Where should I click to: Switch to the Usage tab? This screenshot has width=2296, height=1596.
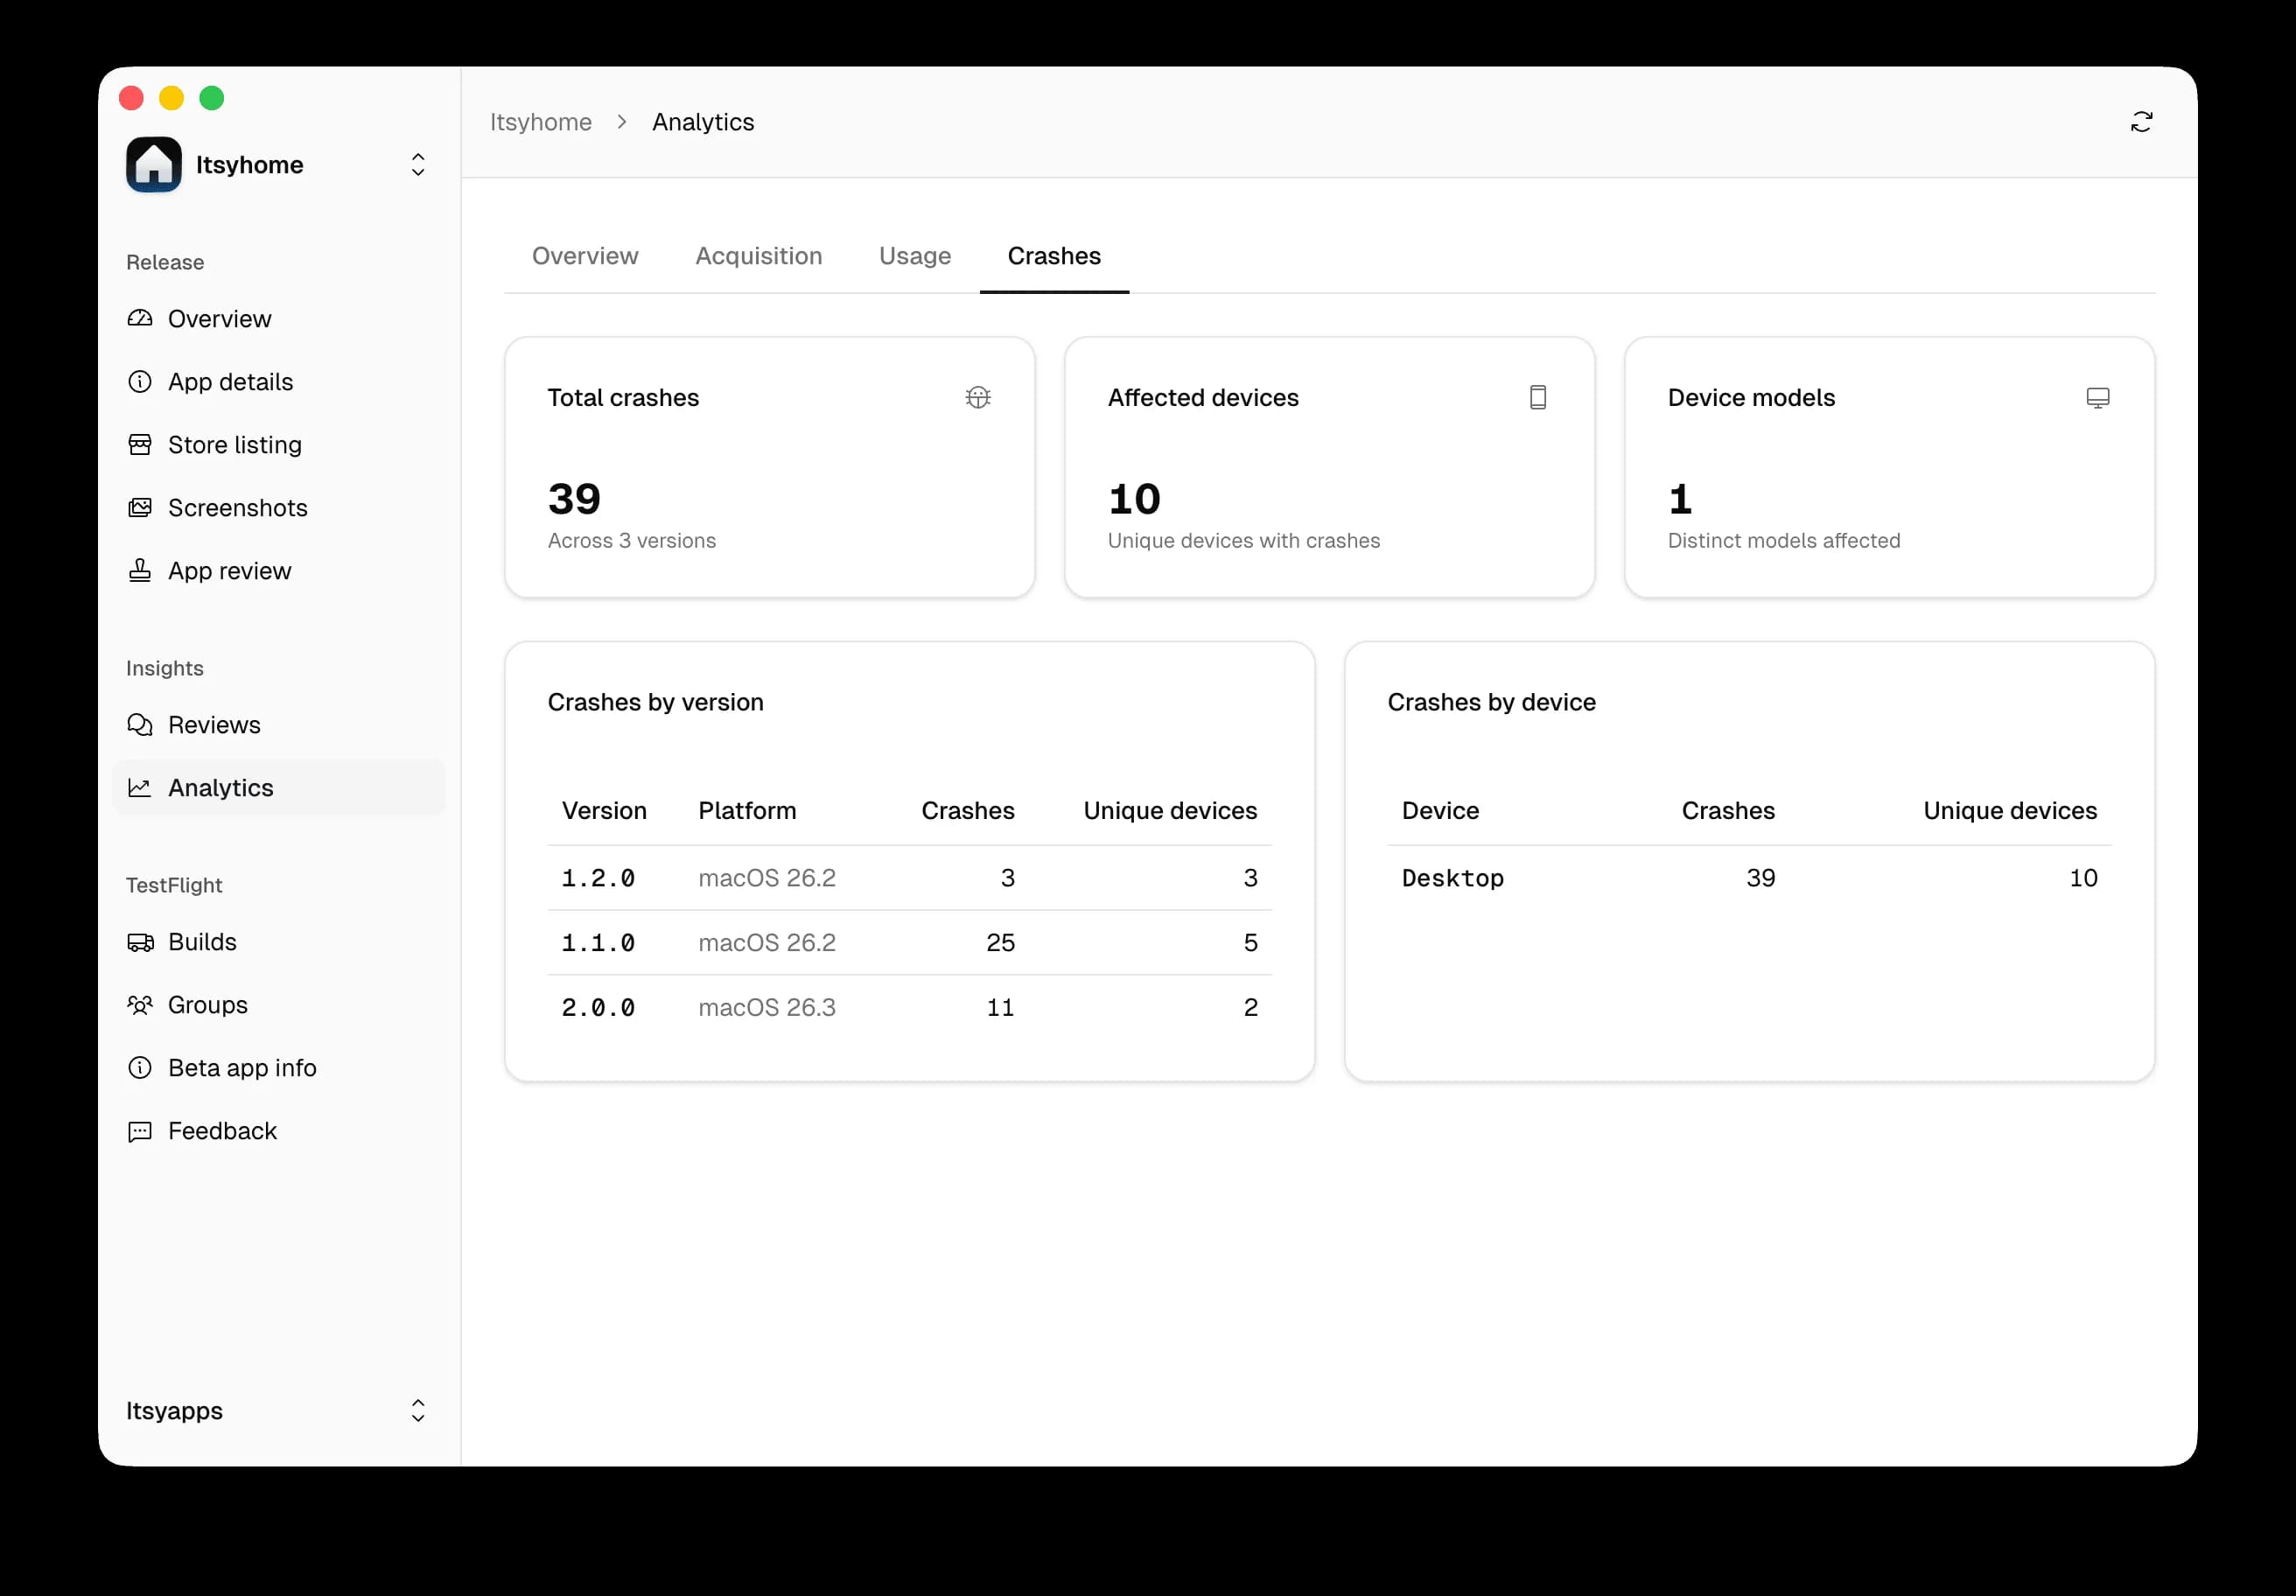pos(914,256)
